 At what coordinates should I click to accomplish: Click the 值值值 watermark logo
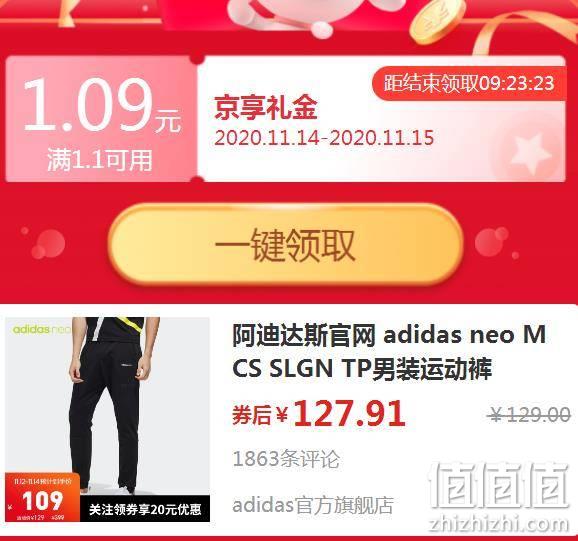(x=498, y=486)
